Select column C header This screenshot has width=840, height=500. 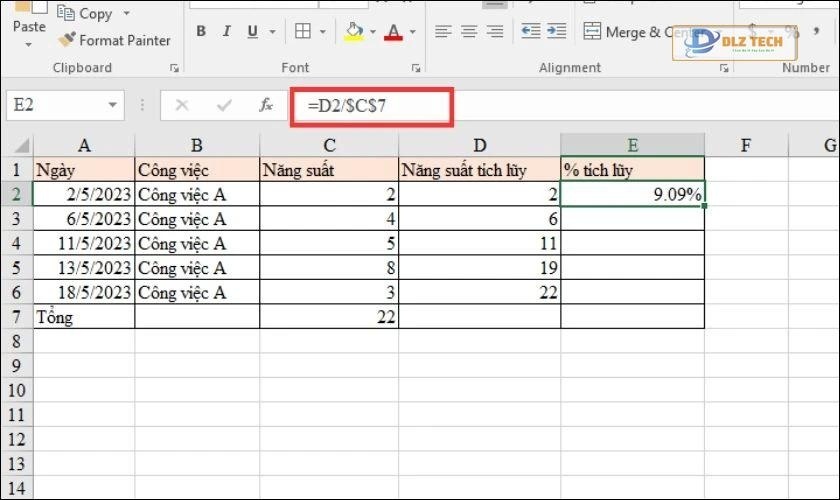328,145
